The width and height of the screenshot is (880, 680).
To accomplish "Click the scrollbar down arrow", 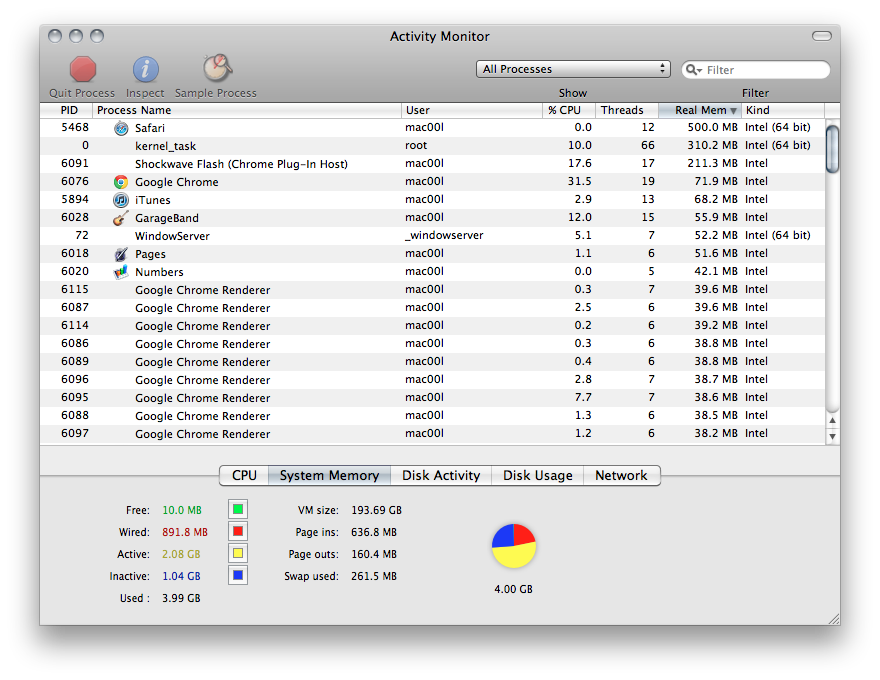I will click(833, 436).
